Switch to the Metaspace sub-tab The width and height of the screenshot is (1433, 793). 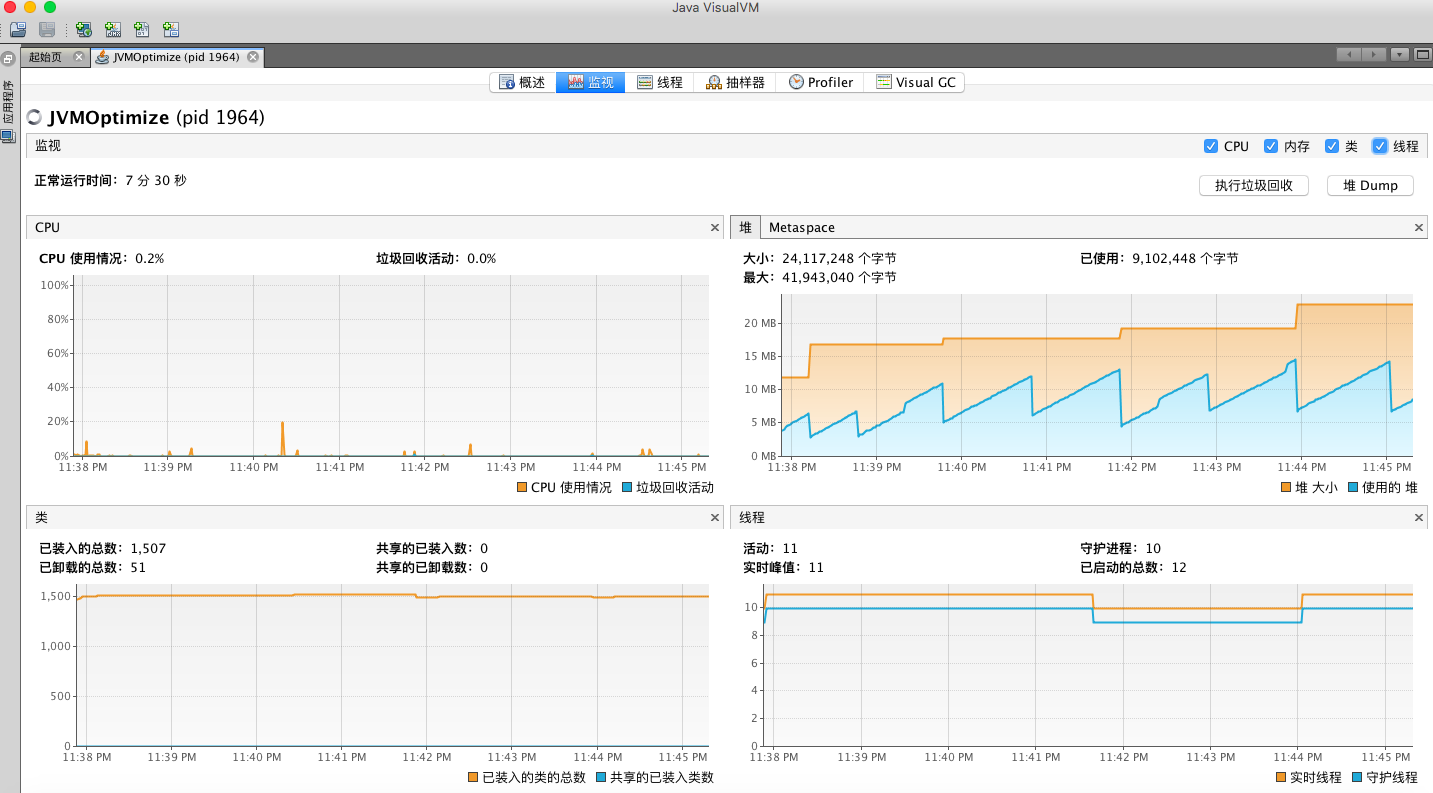pos(802,228)
